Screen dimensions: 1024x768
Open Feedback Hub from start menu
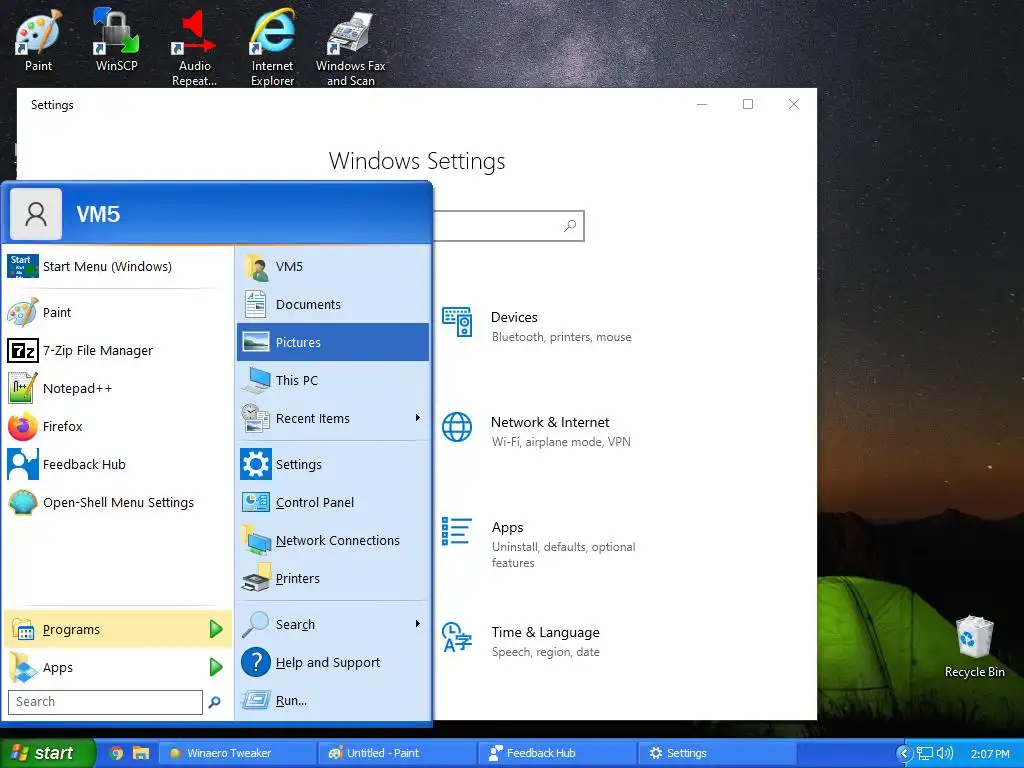tap(118, 464)
